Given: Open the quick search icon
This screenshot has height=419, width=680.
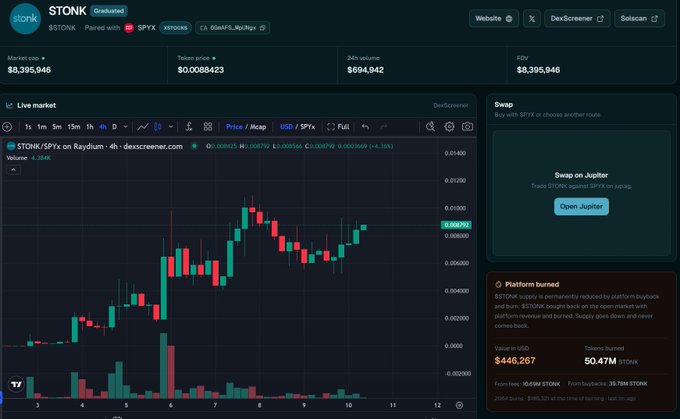Looking at the screenshot, I should [x=430, y=127].
